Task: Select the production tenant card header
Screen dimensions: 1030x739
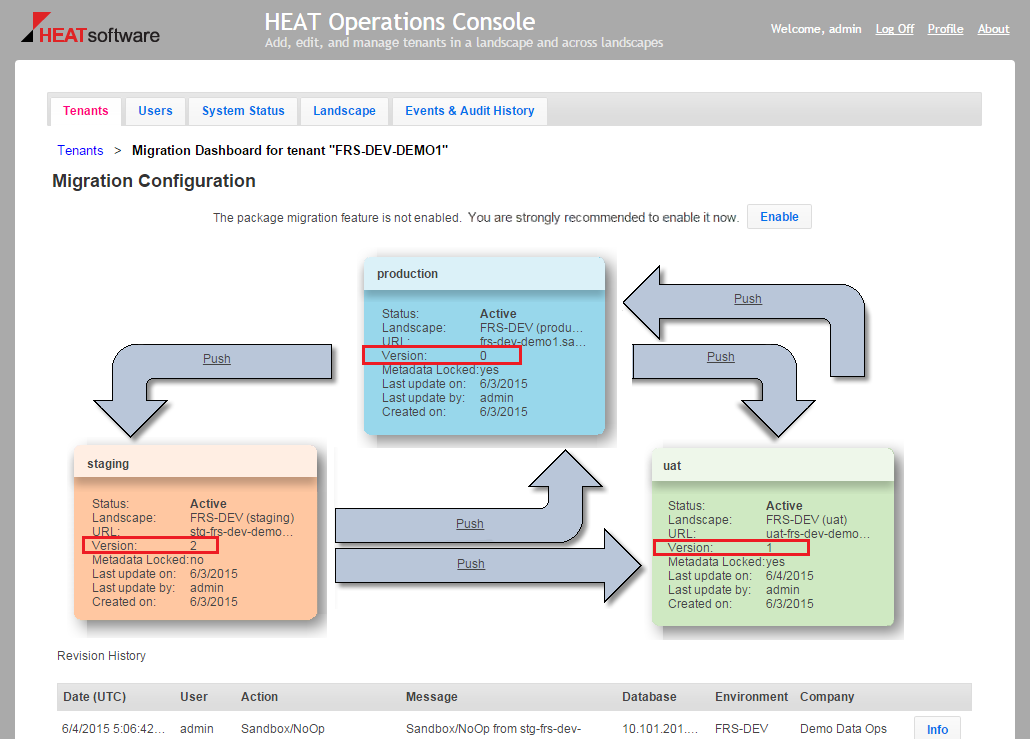Action: pos(485,274)
